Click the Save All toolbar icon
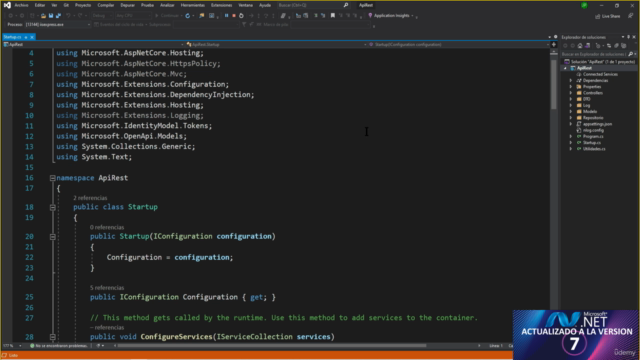Viewport: 640px width, 360px height. tap(58, 16)
